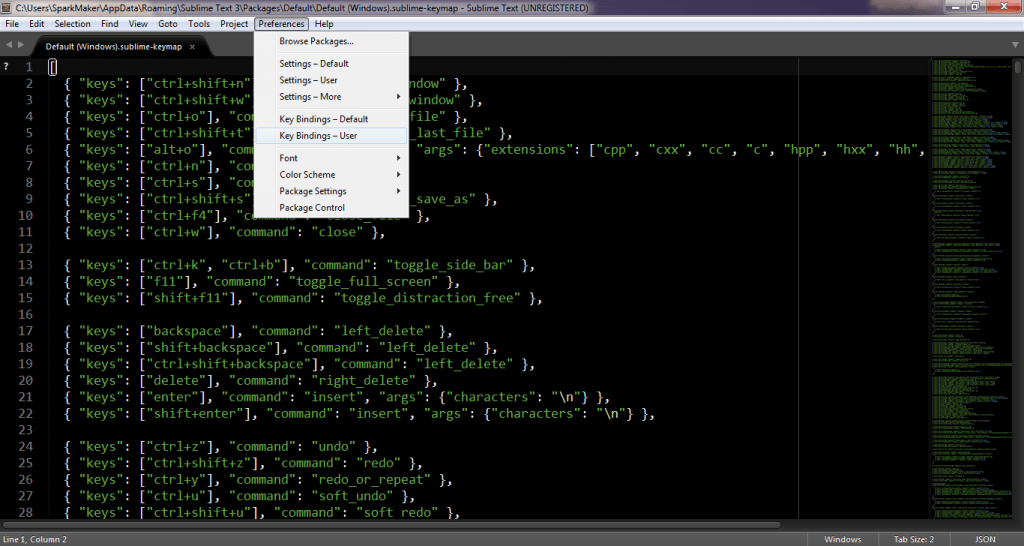1024x546 pixels.
Task: Select Key Bindings – User
Action: tap(318, 136)
